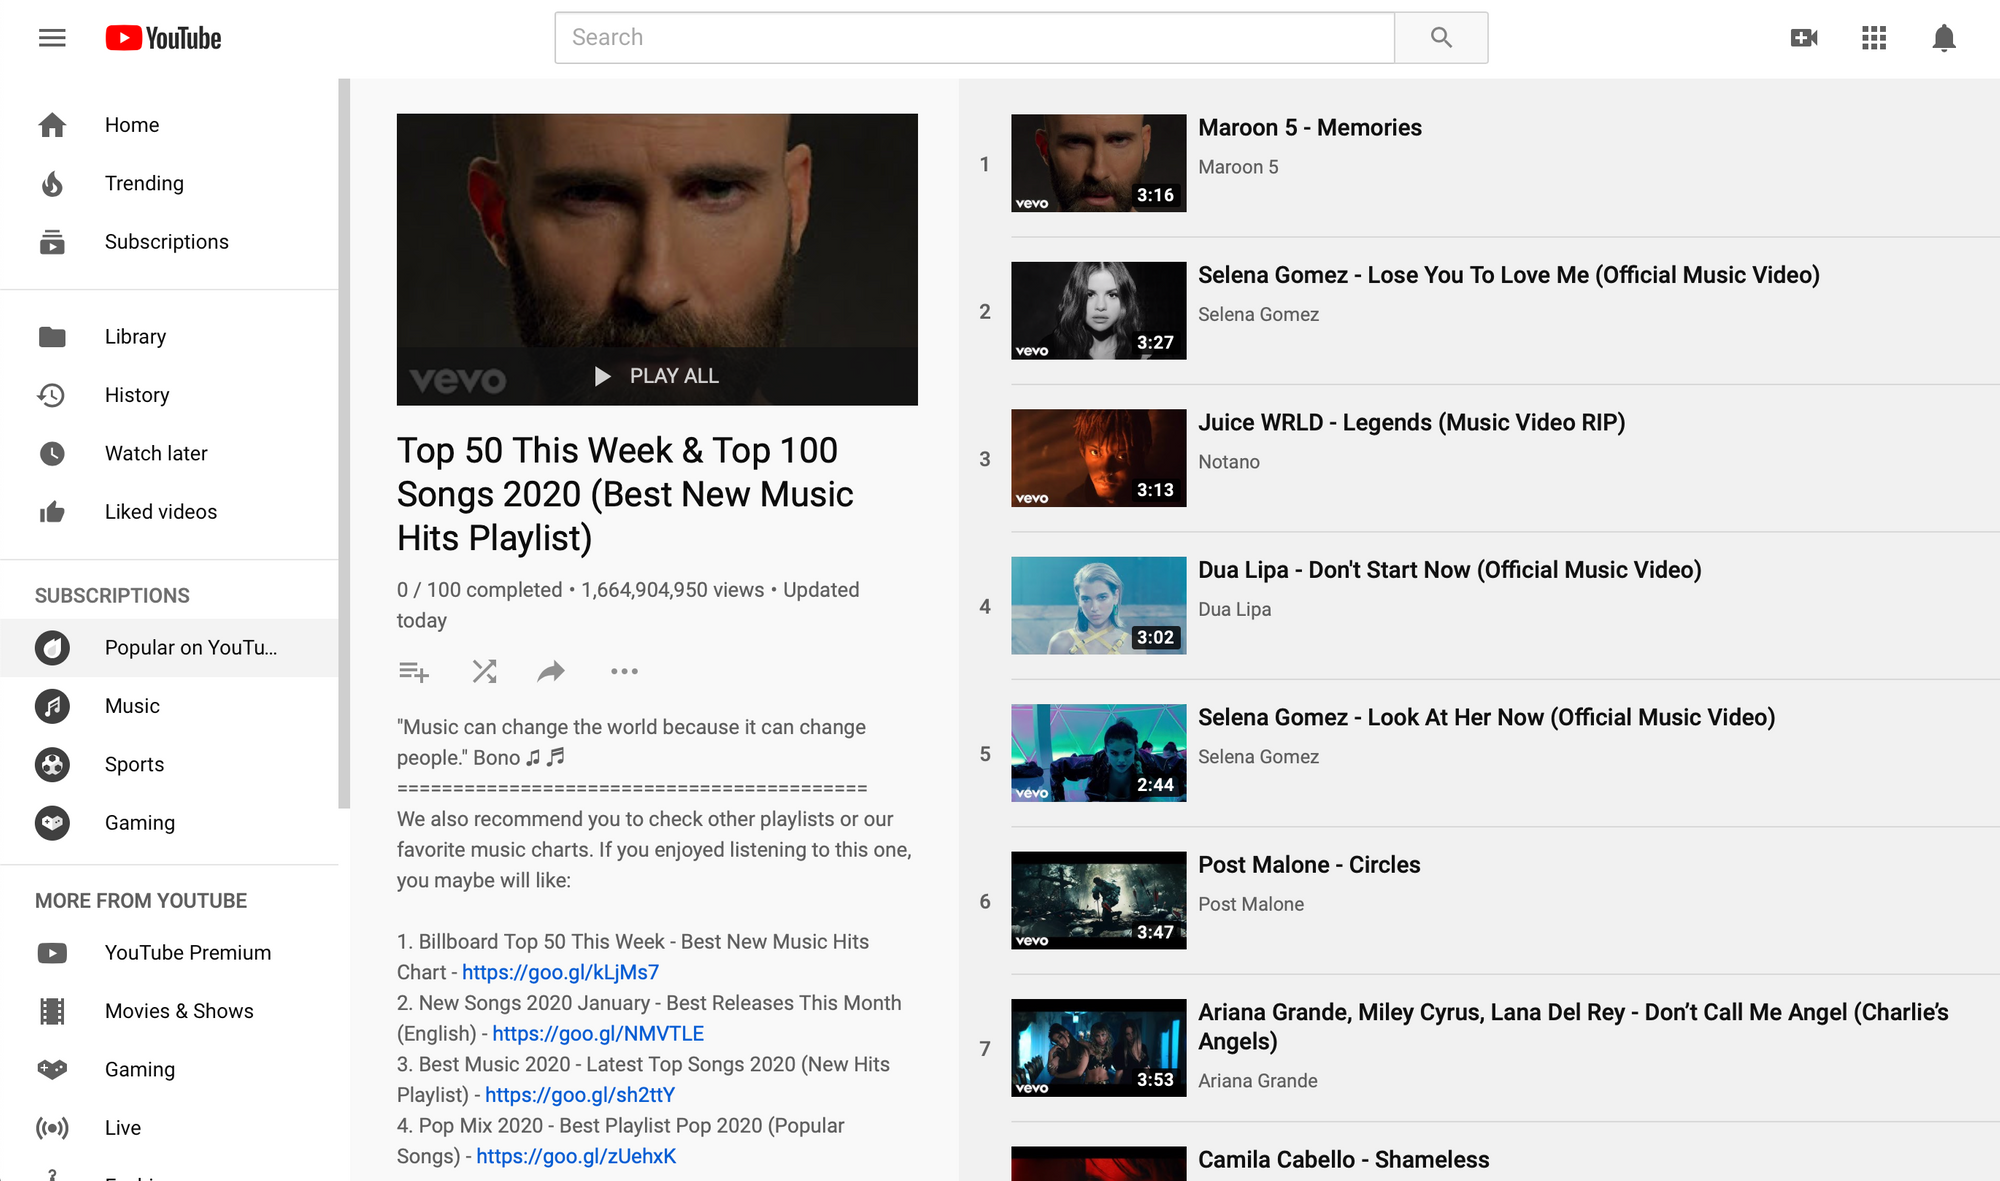
Task: Go to Trending in sidebar
Action: [x=144, y=183]
